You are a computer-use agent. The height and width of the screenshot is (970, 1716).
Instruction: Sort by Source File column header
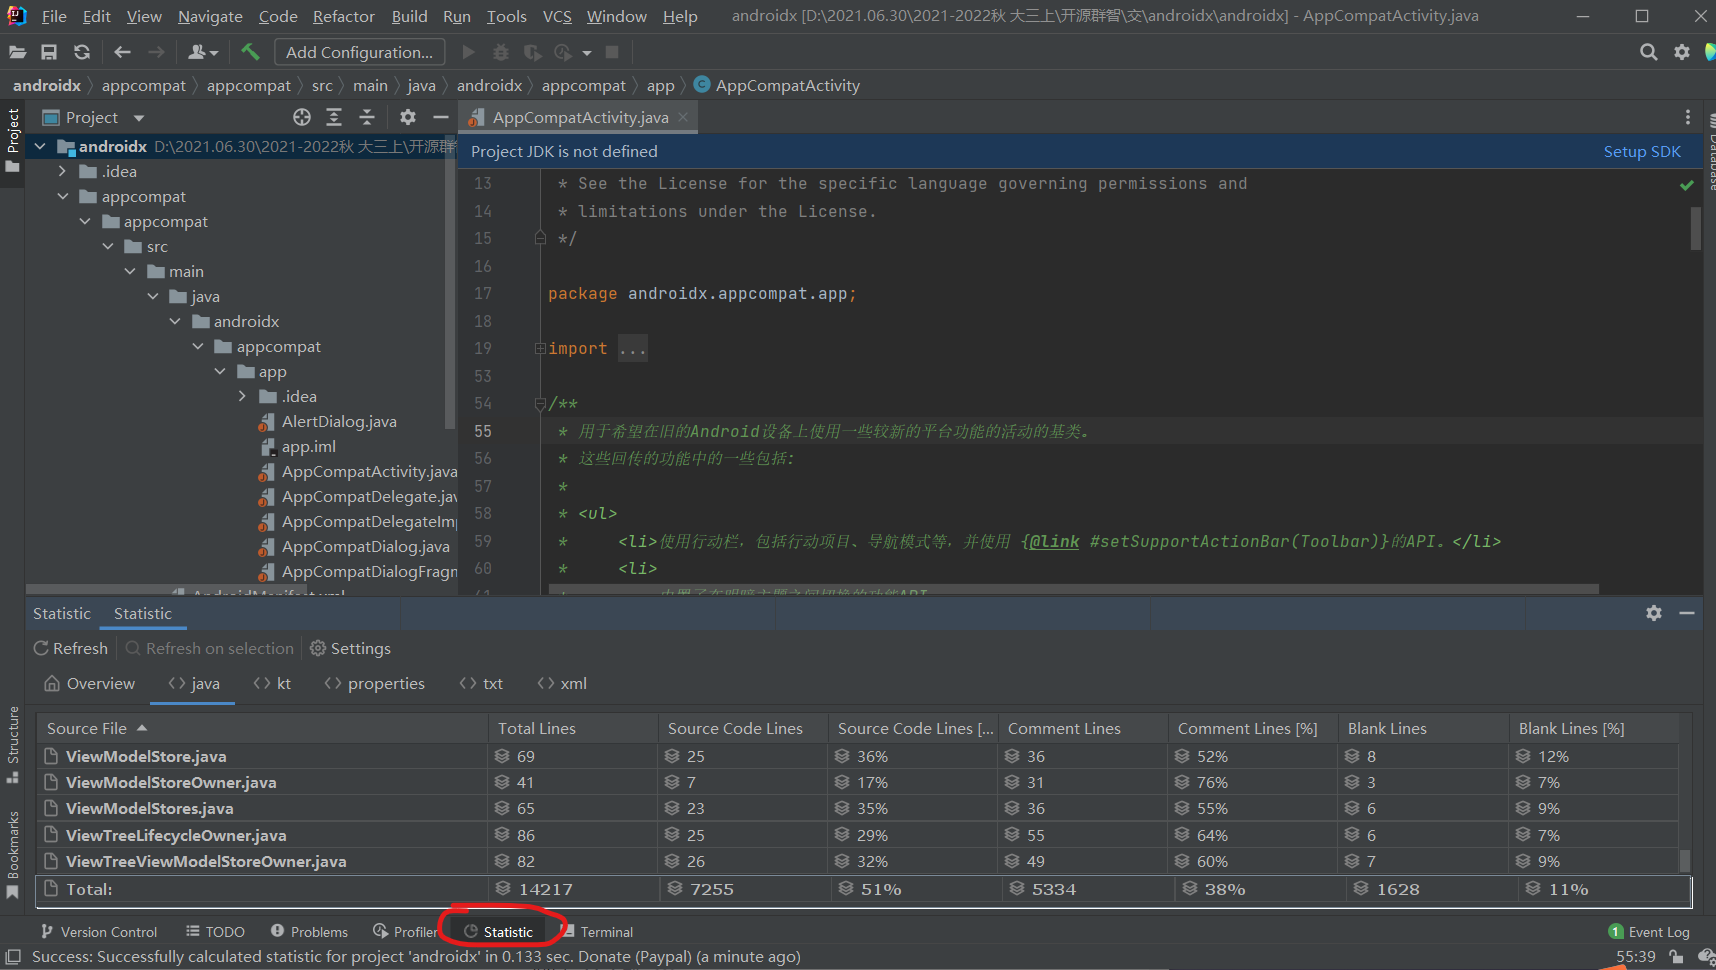[x=263, y=729]
